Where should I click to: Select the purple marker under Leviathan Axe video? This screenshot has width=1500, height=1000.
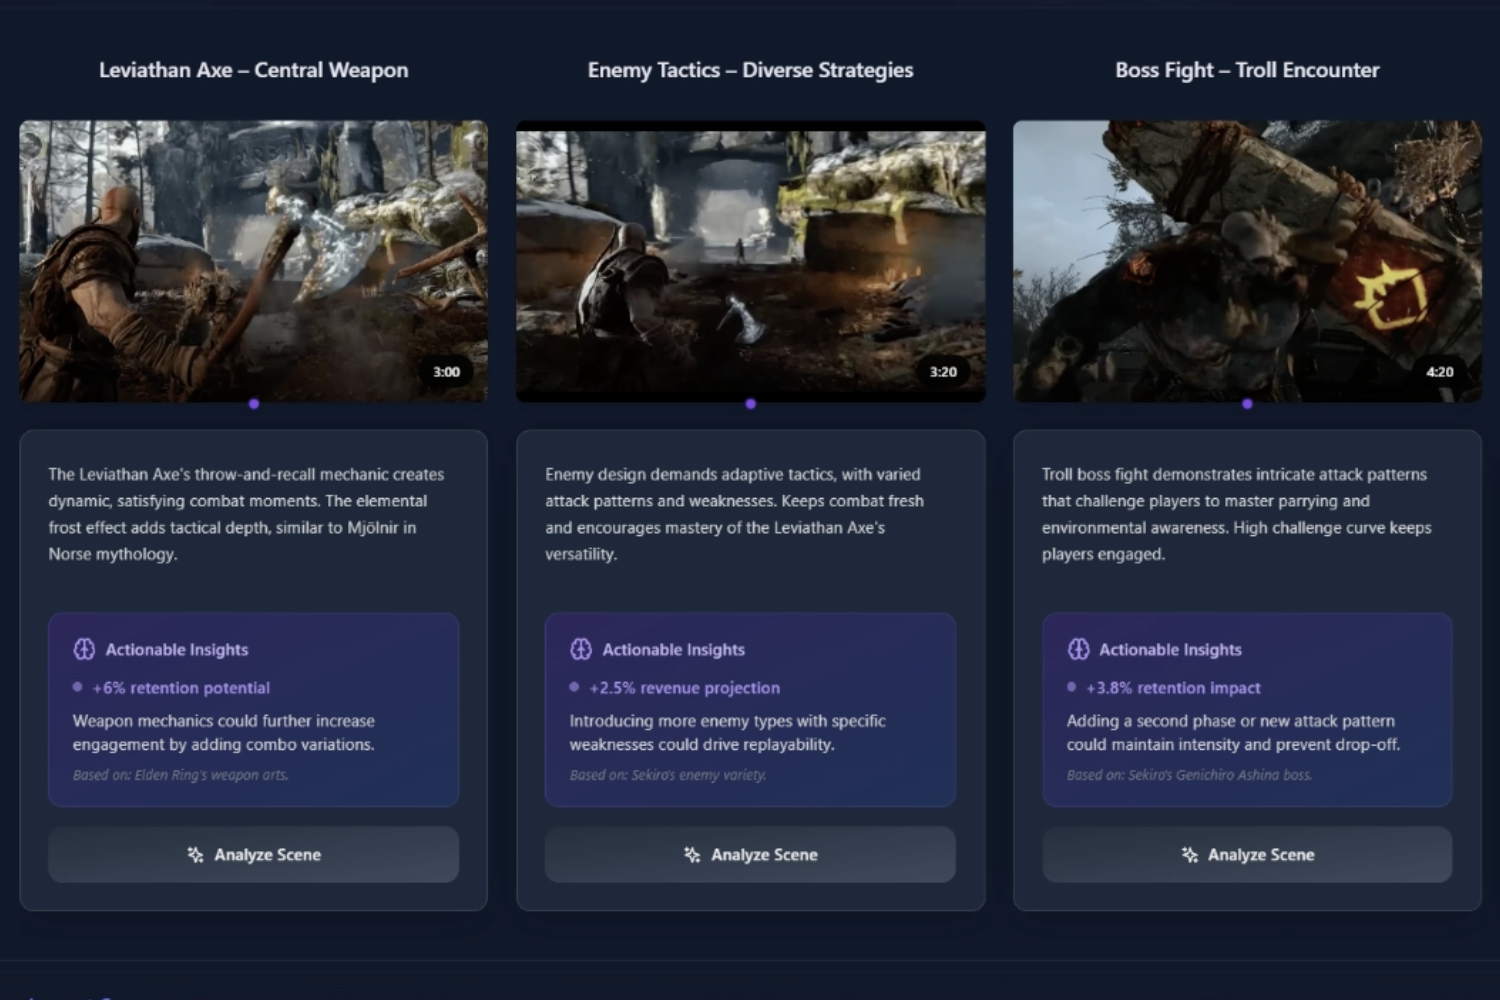[x=254, y=404]
